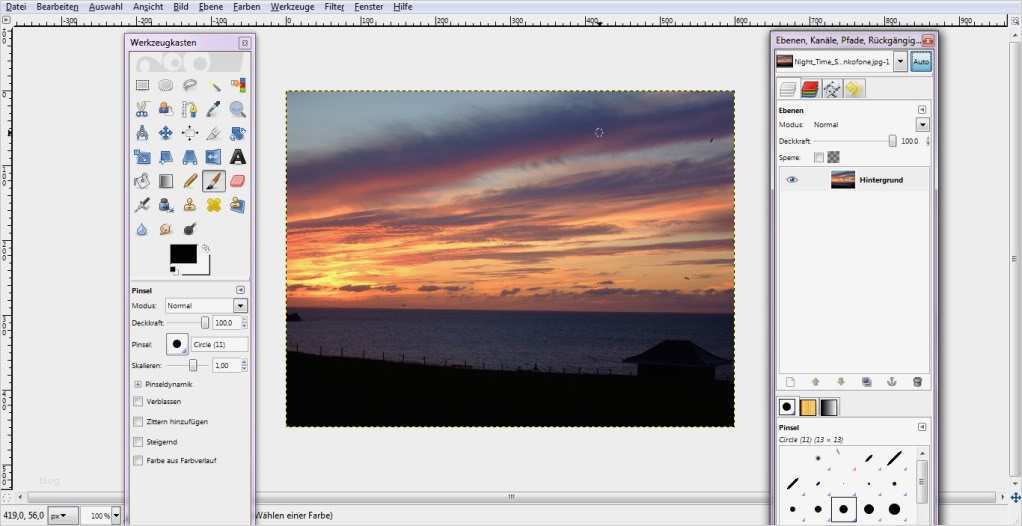Toggle the Sperre alpha channel lock

tap(833, 157)
